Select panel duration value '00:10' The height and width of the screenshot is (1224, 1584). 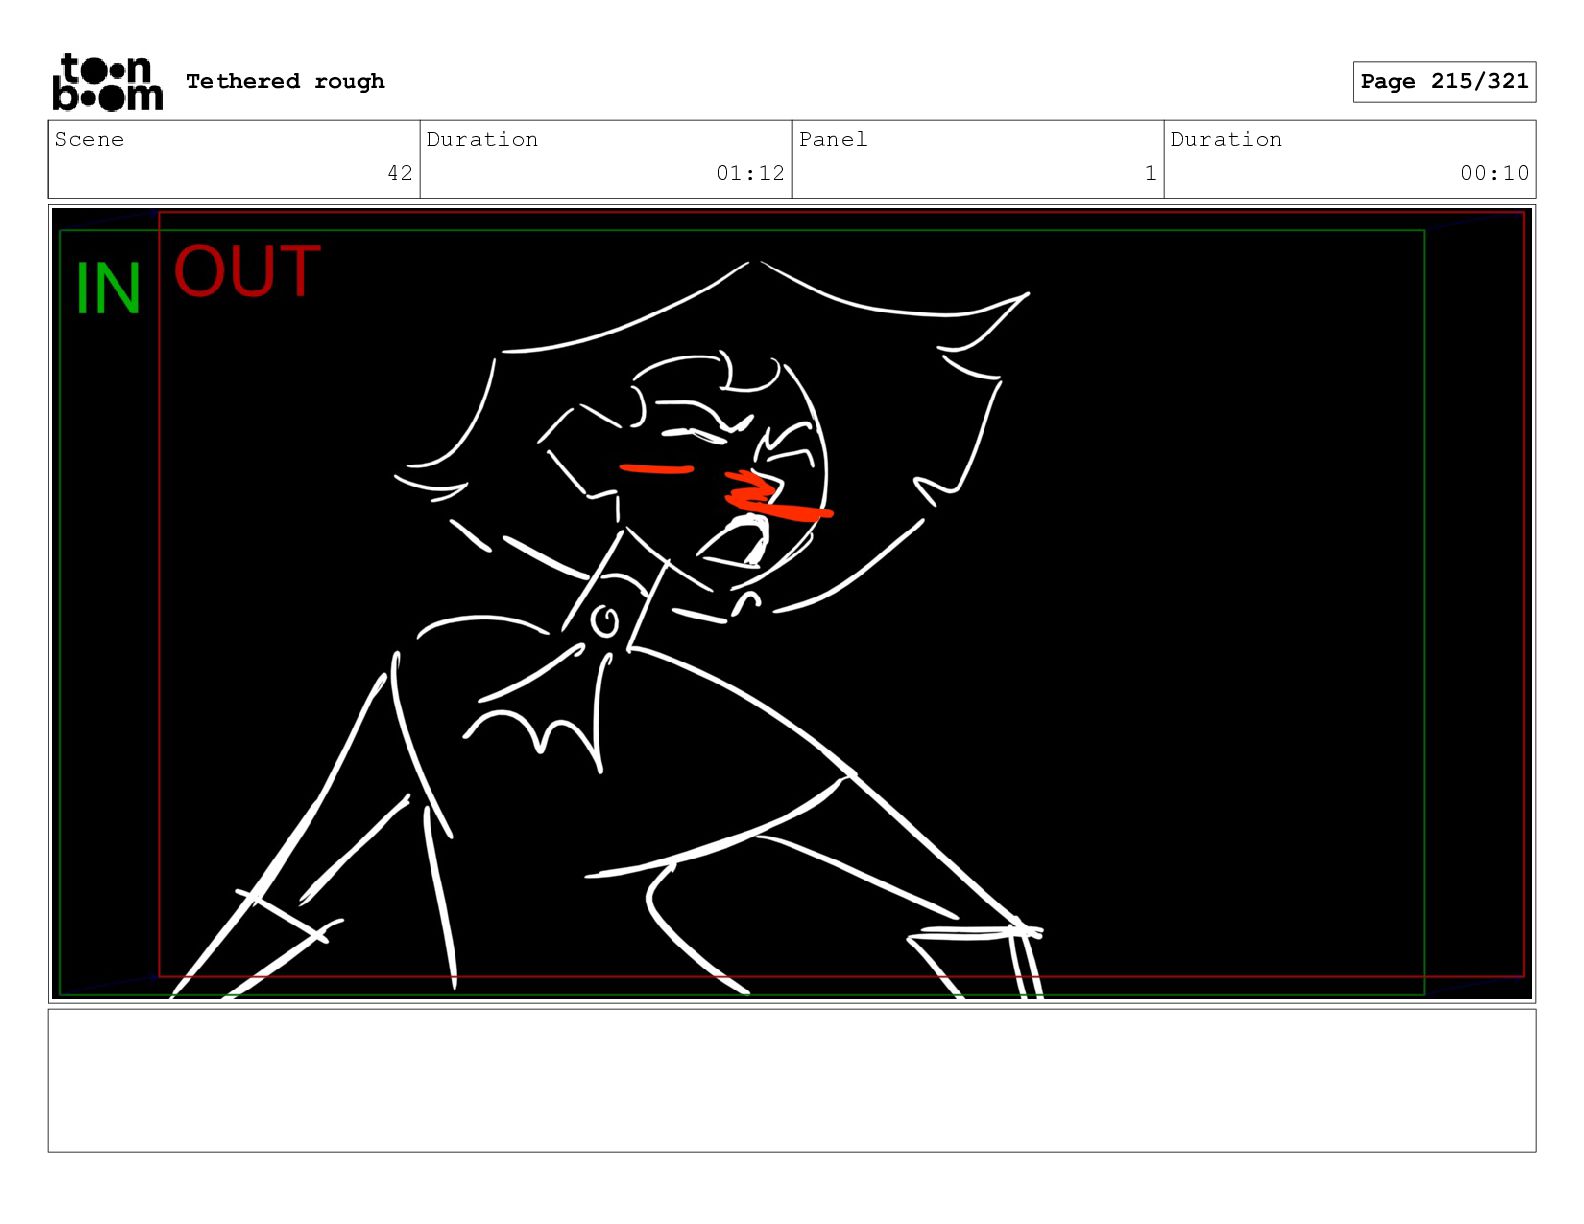pos(1494,173)
